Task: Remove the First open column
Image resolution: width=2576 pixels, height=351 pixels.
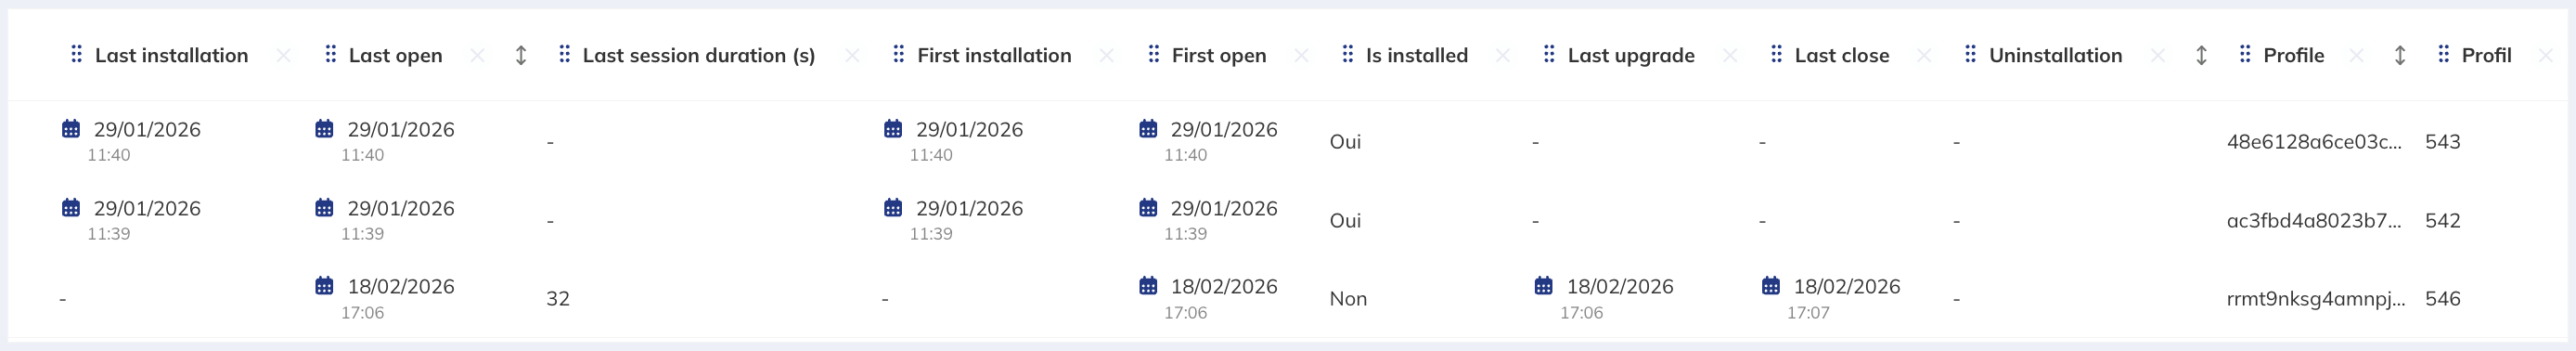Action: pos(1301,55)
